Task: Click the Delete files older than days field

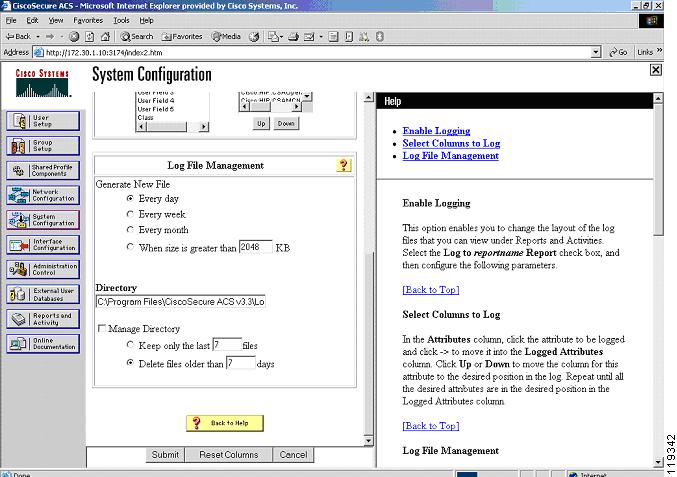Action: tap(241, 363)
